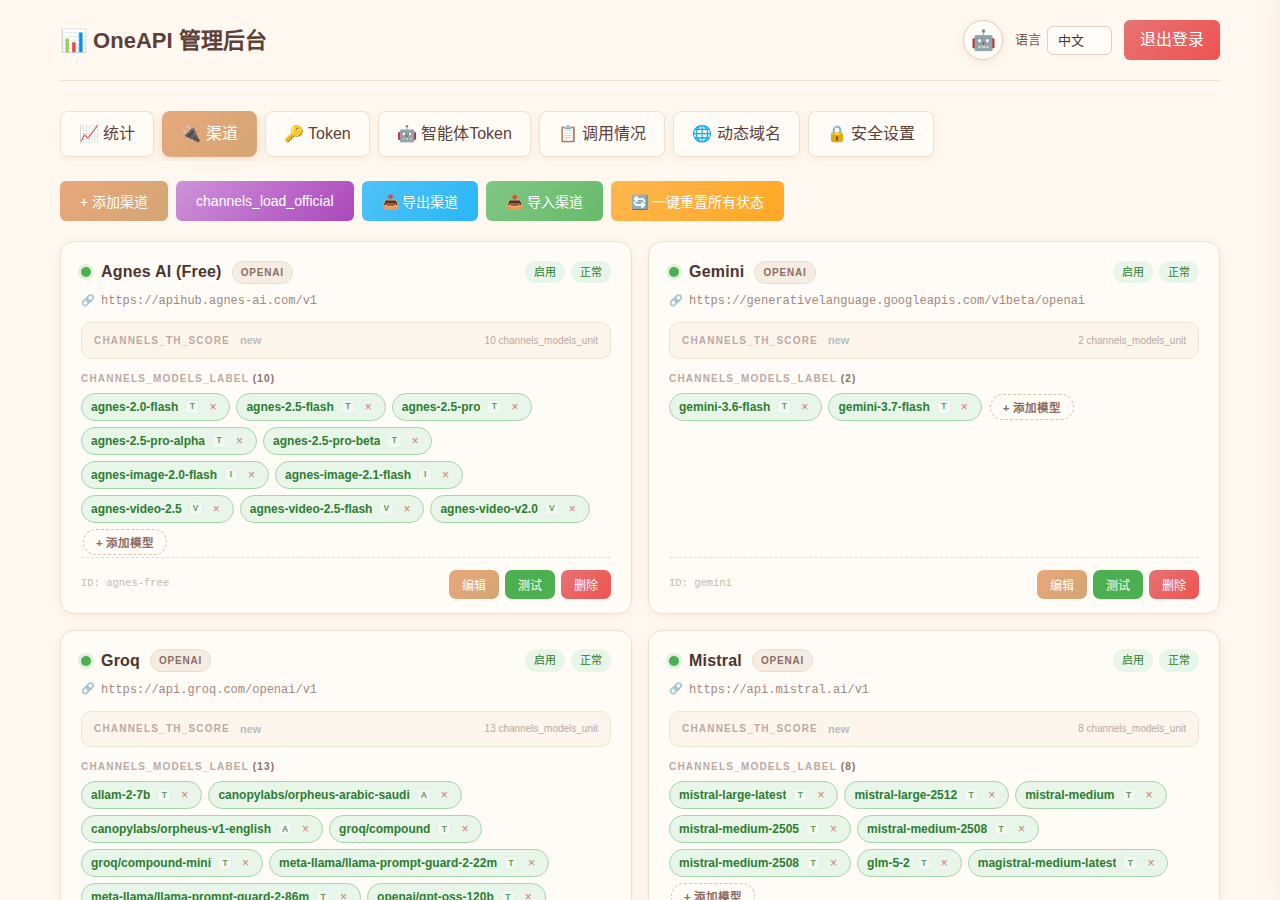
Task: Click 导出渠道 export button
Action: (x=420, y=201)
